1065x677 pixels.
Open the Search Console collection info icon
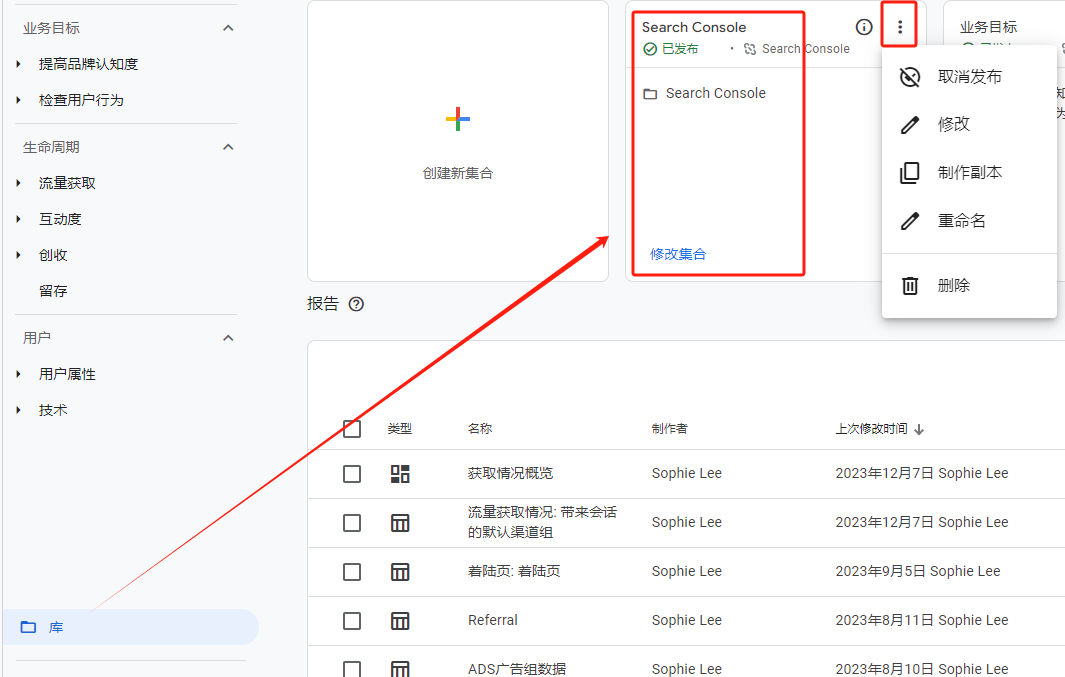pyautogui.click(x=864, y=27)
